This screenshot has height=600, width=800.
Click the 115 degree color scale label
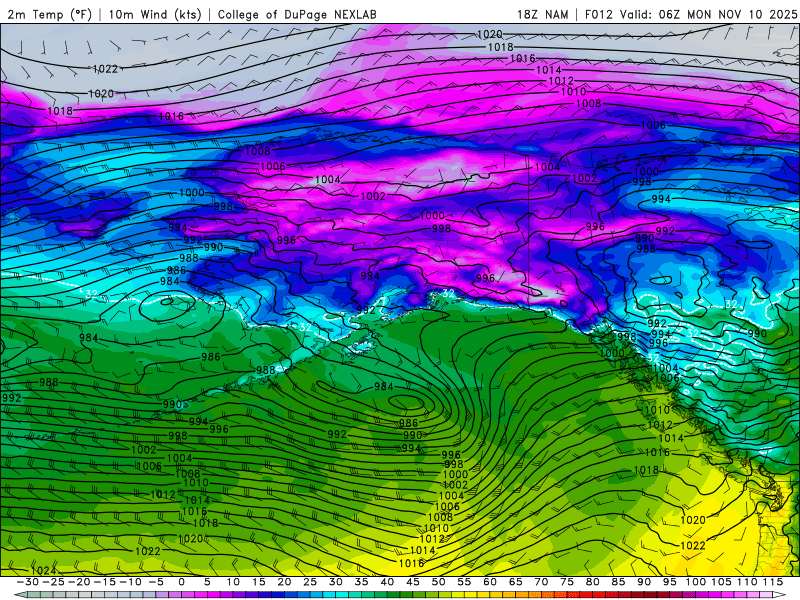772,582
